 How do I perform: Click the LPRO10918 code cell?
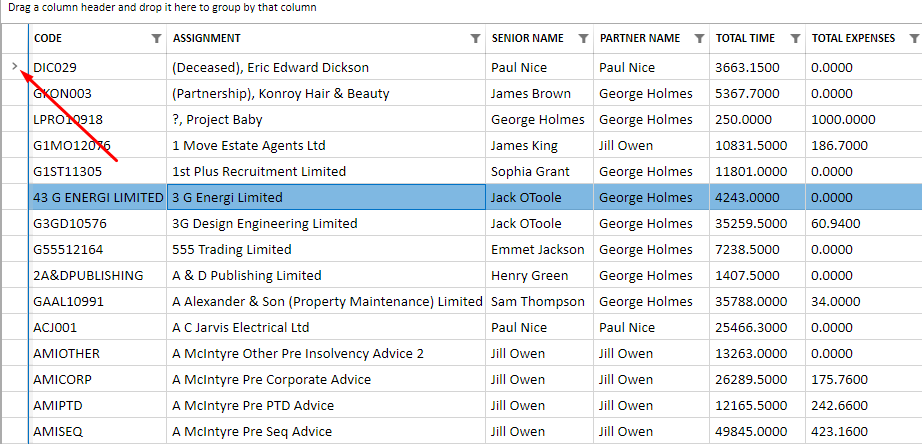pos(68,120)
